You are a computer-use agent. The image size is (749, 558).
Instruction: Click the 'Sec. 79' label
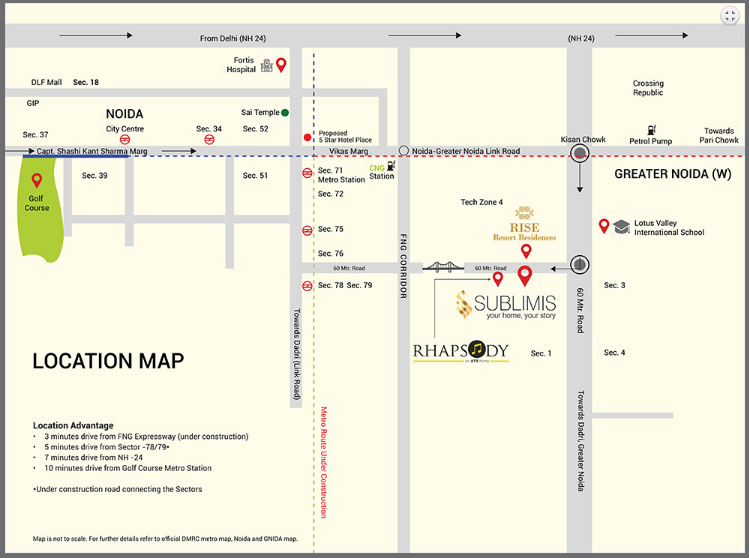tap(359, 285)
